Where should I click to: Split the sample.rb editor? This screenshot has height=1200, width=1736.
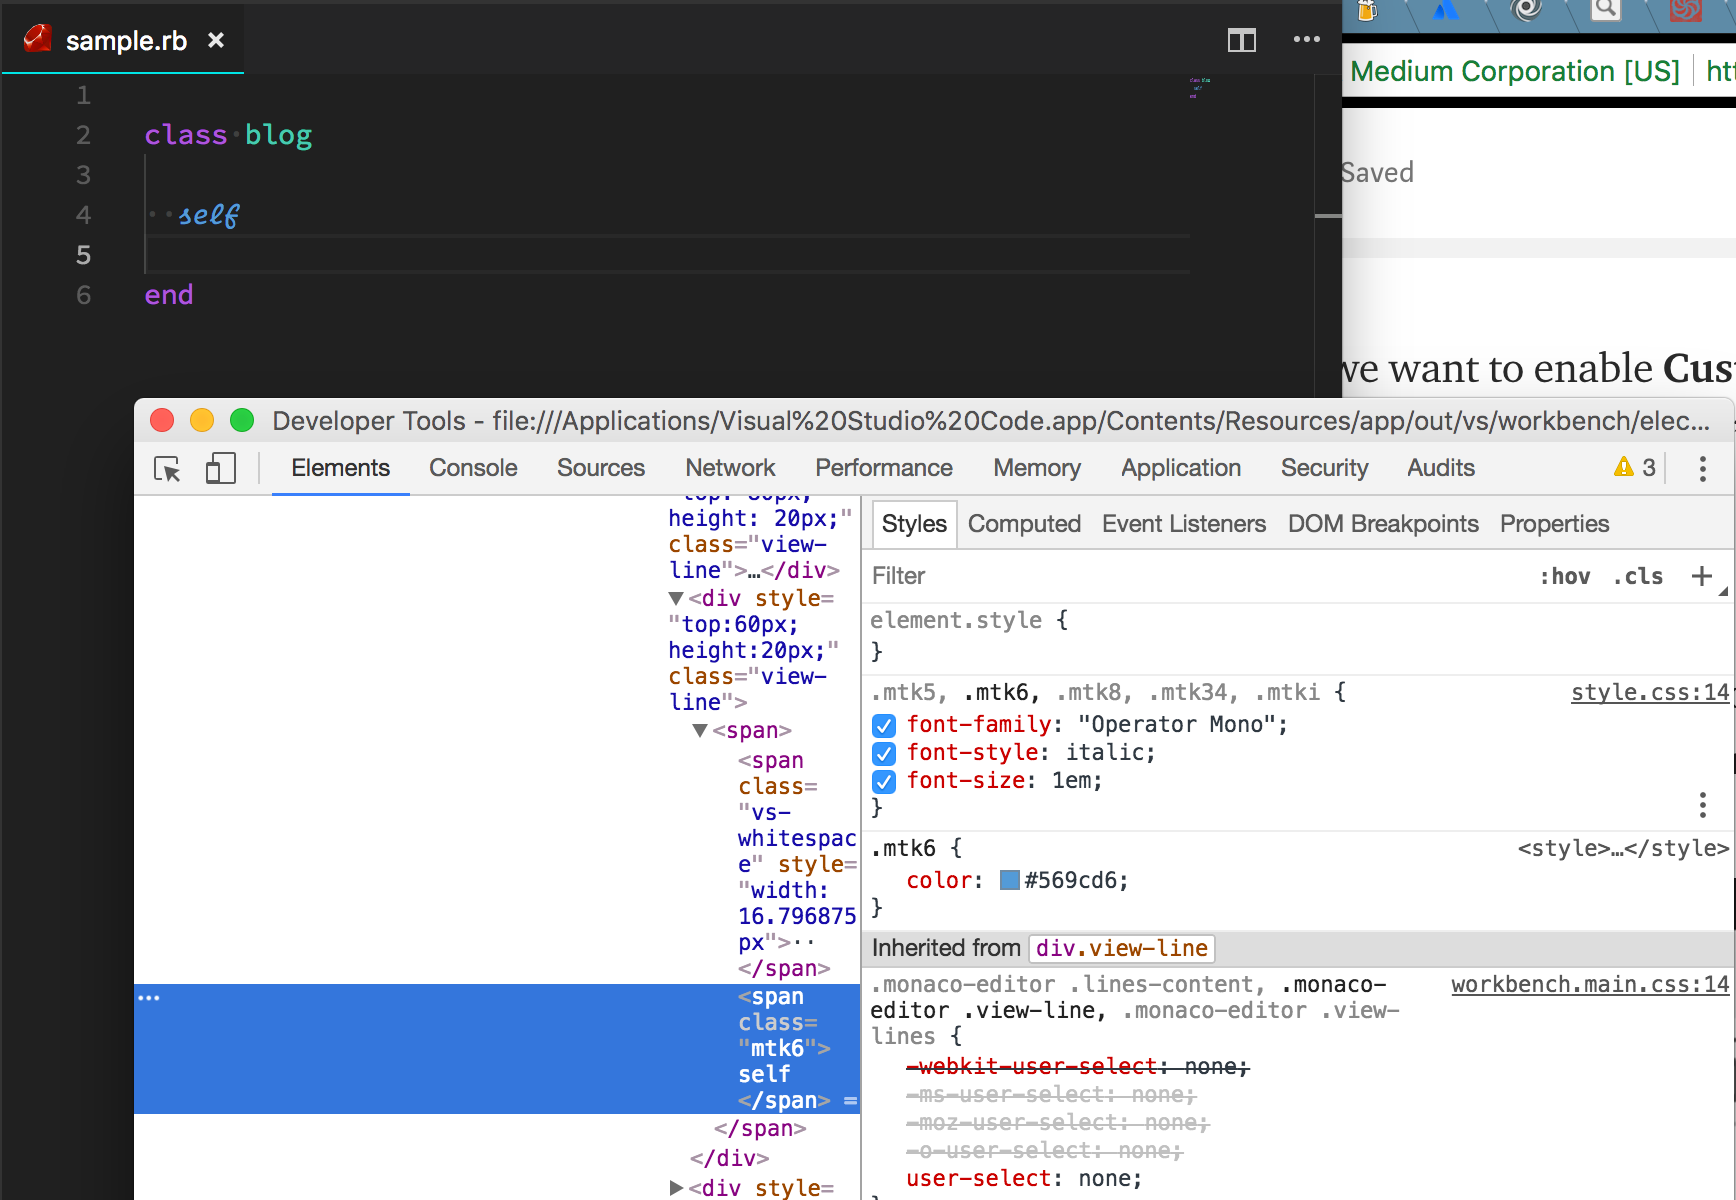pyautogui.click(x=1241, y=40)
